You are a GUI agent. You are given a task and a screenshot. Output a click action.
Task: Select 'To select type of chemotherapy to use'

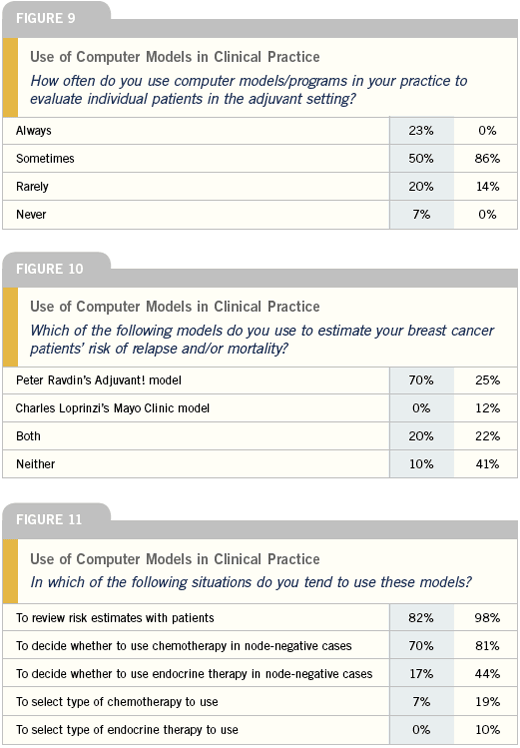coord(117,702)
